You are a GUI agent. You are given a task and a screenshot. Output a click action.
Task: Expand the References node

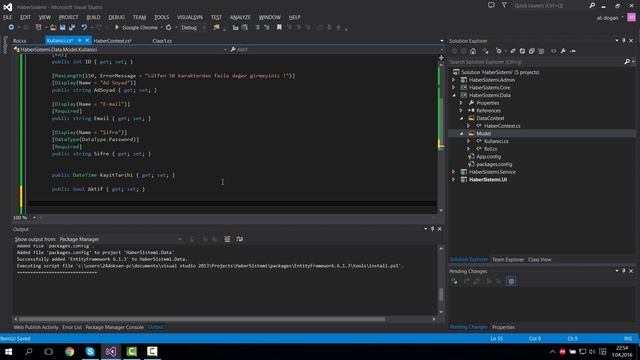click(x=461, y=111)
